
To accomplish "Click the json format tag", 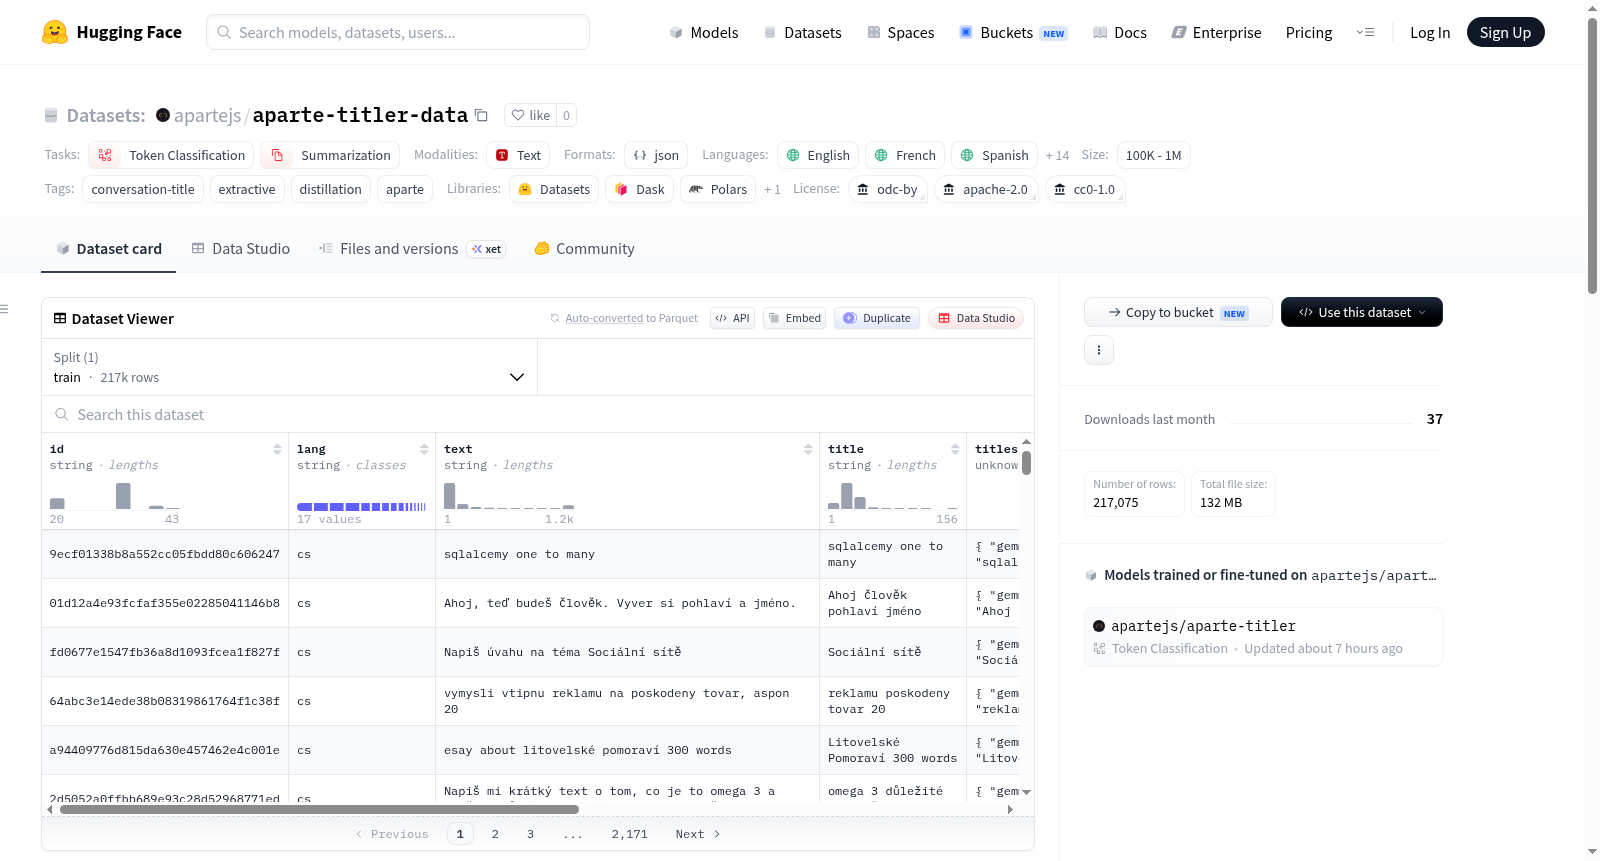I will click(x=656, y=155).
